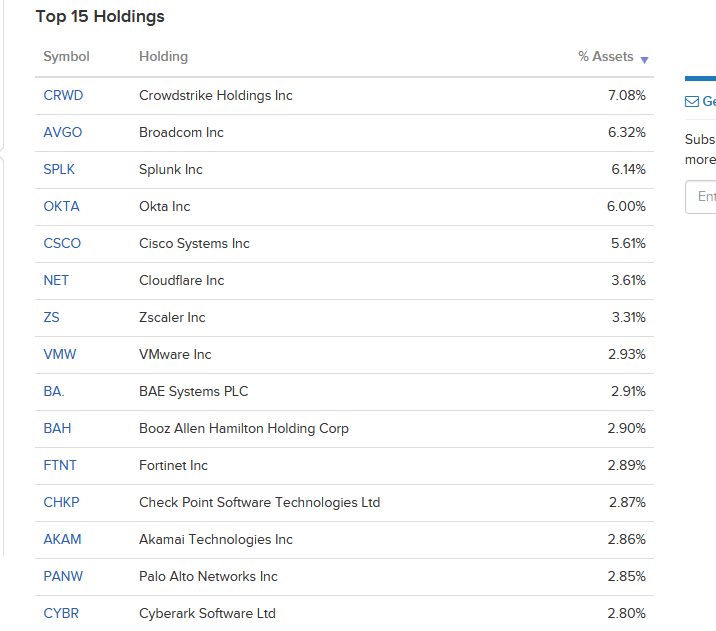716x631 pixels.
Task: Select Palo Alto Networks Inc holding name
Action: (x=208, y=576)
